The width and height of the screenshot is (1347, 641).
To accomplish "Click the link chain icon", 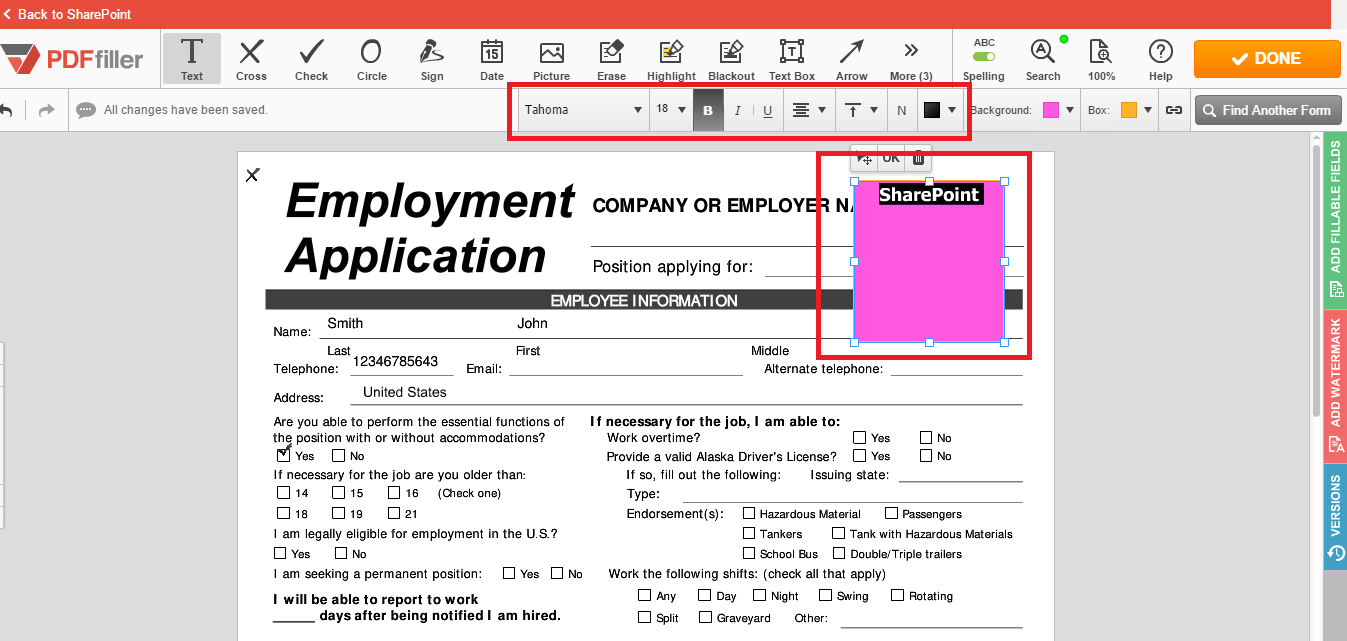I will (x=1174, y=110).
